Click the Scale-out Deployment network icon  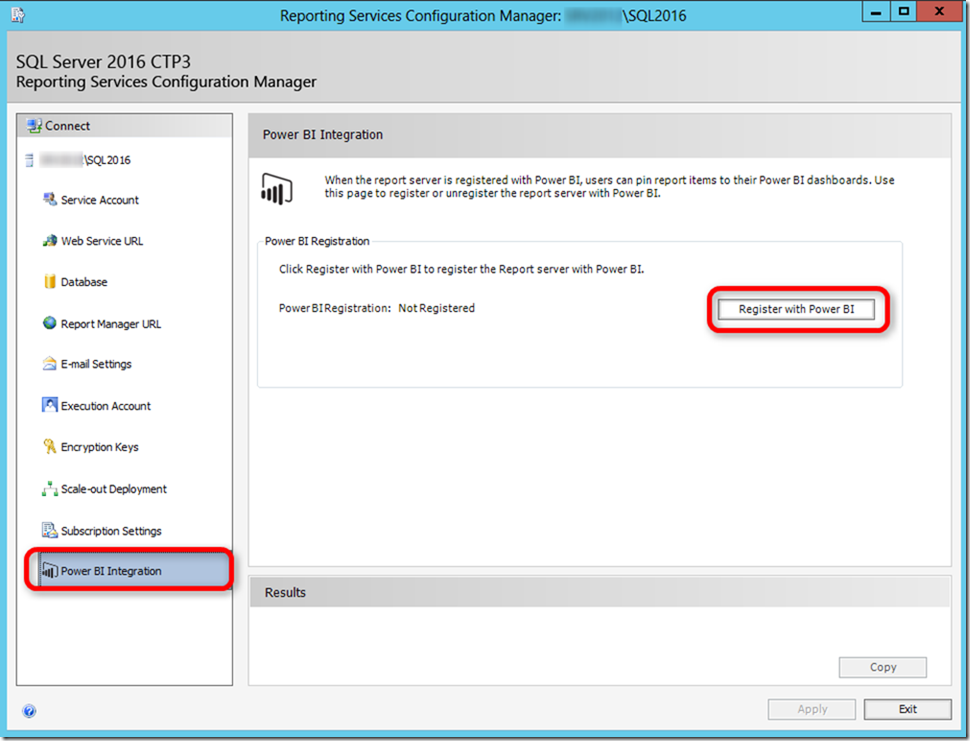pyautogui.click(x=49, y=489)
